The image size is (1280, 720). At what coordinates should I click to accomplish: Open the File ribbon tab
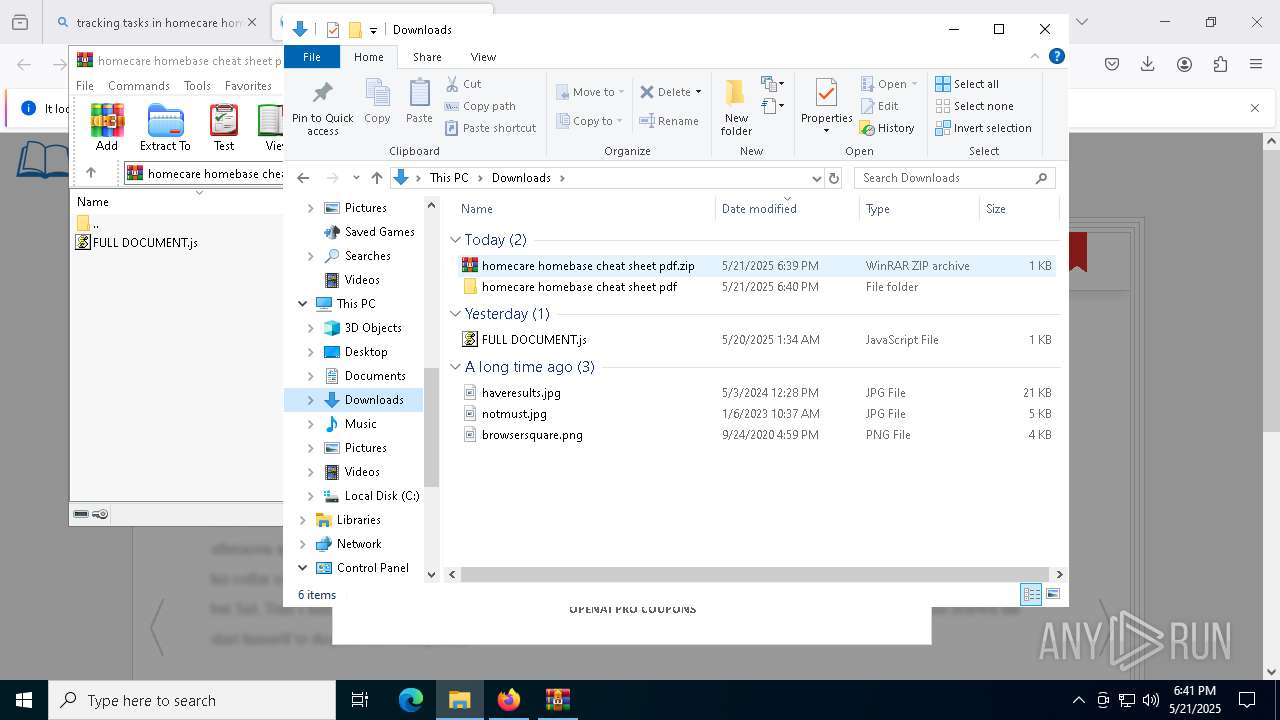[x=312, y=57]
